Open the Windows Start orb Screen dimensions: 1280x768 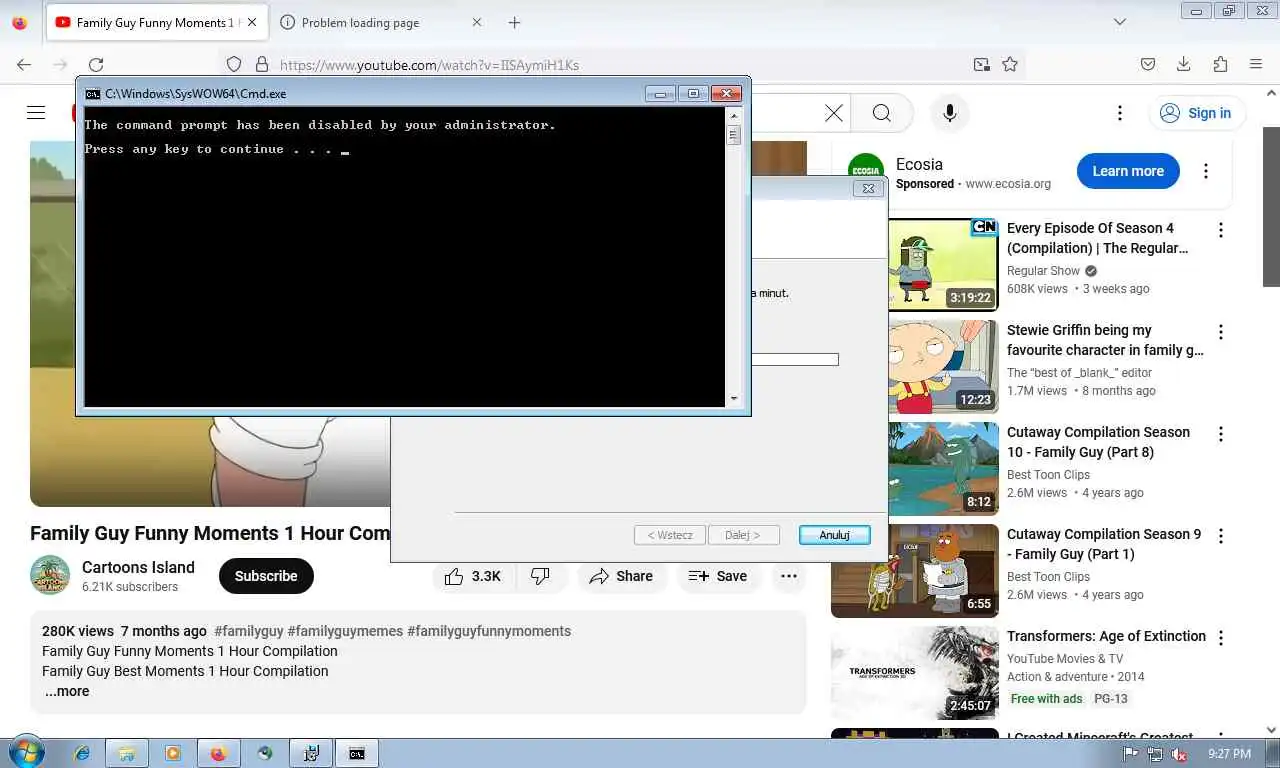click(25, 753)
